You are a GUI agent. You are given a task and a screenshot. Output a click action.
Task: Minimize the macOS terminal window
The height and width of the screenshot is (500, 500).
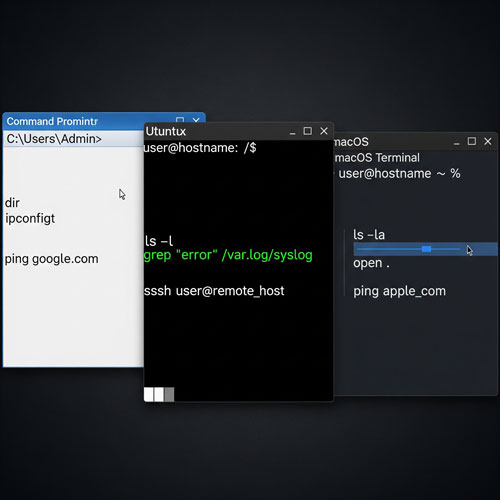pyautogui.click(x=457, y=143)
